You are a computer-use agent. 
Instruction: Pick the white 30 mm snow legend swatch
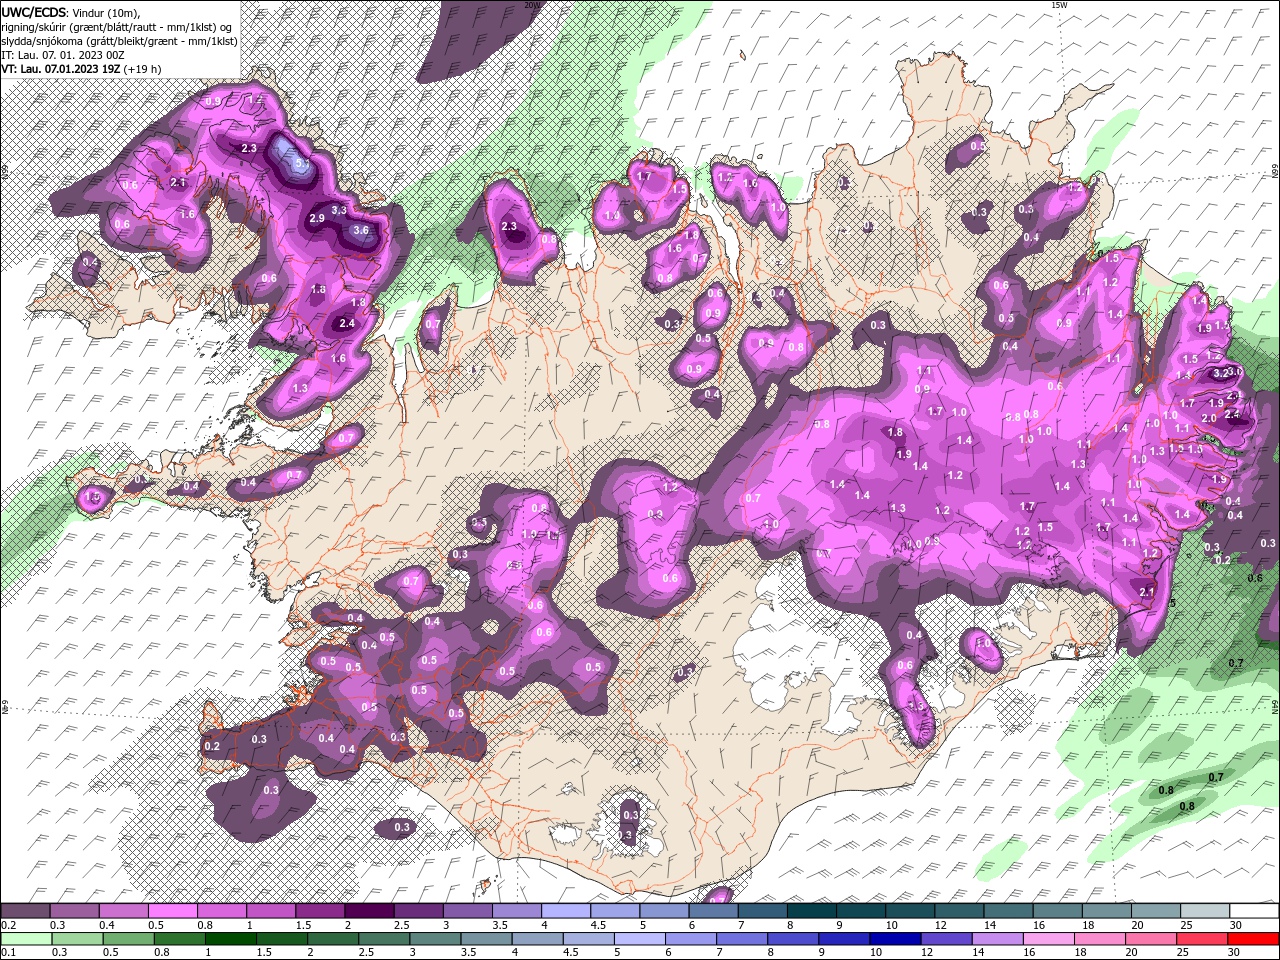1253,911
